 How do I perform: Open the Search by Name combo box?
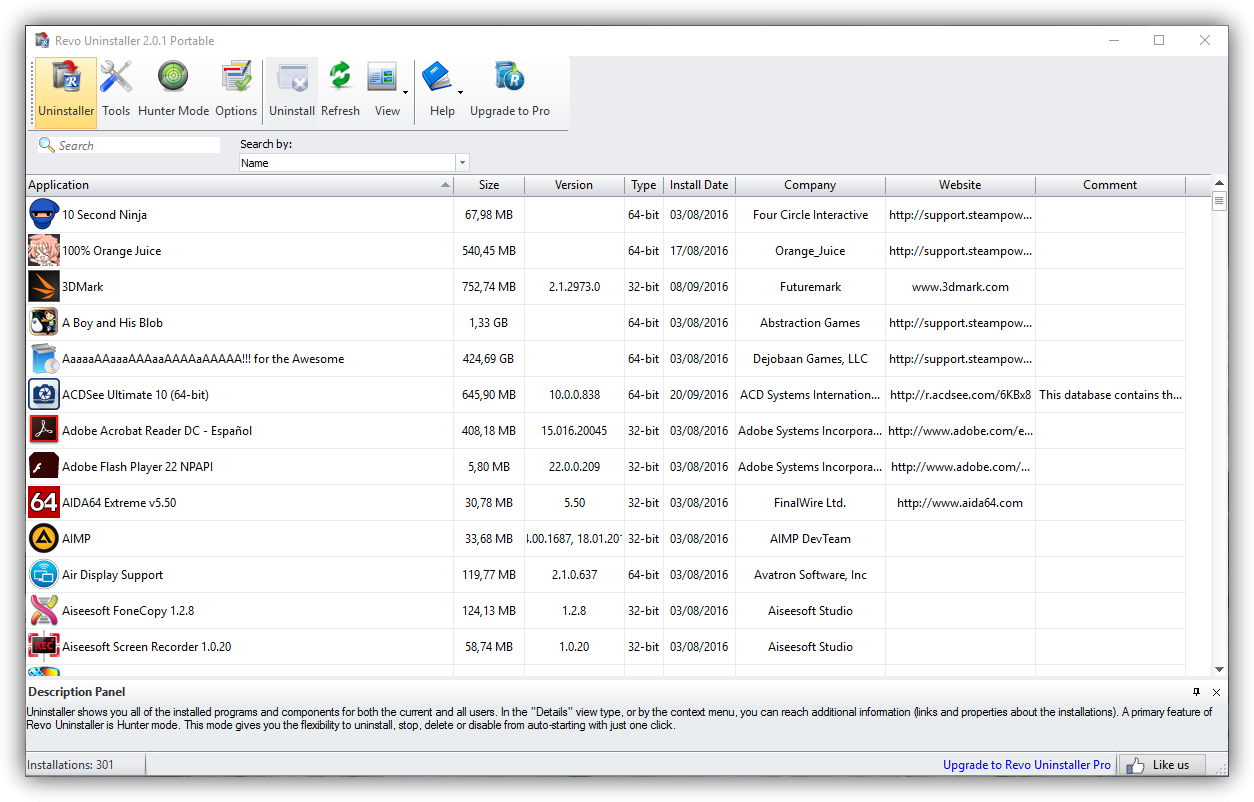[x=354, y=163]
